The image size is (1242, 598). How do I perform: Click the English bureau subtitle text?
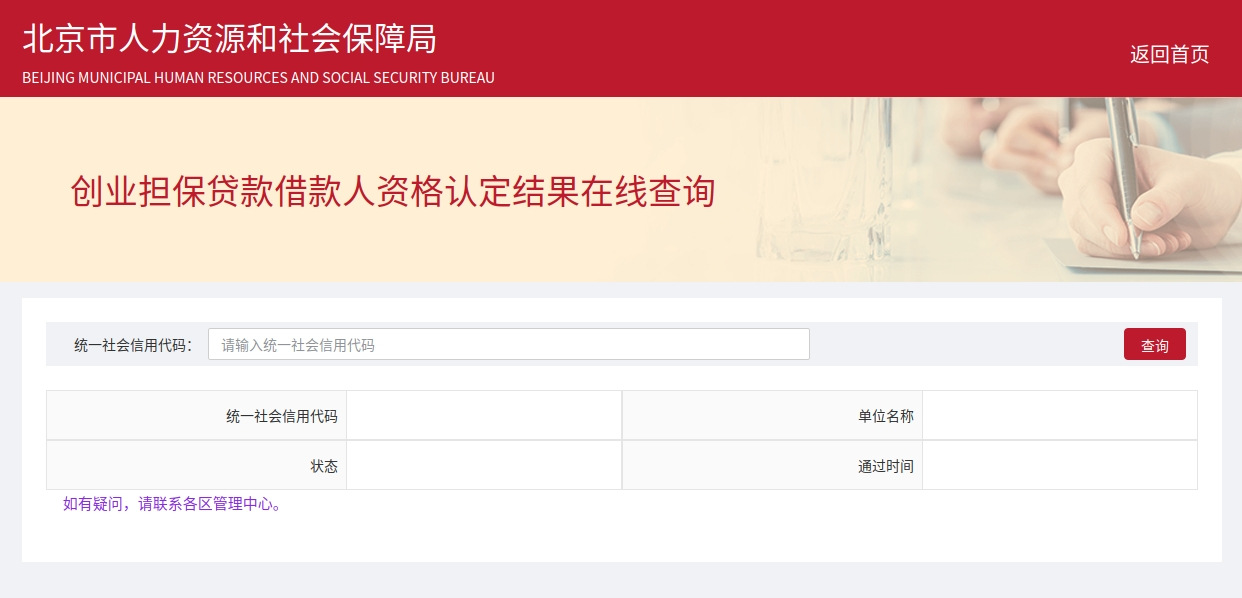point(258,77)
